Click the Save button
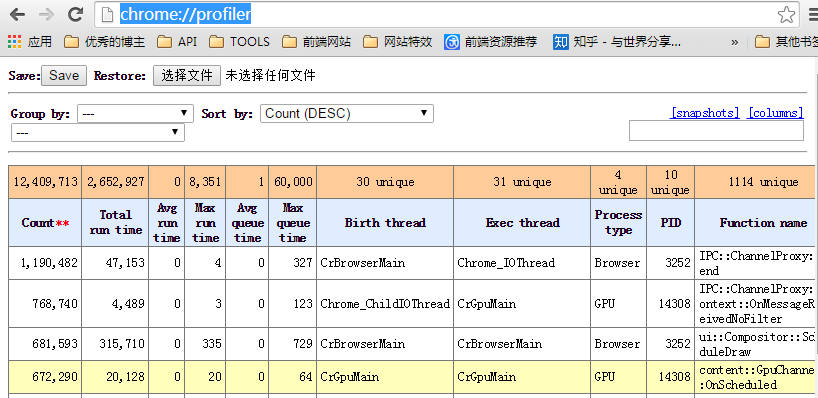This screenshot has height=398, width=818. [64, 76]
